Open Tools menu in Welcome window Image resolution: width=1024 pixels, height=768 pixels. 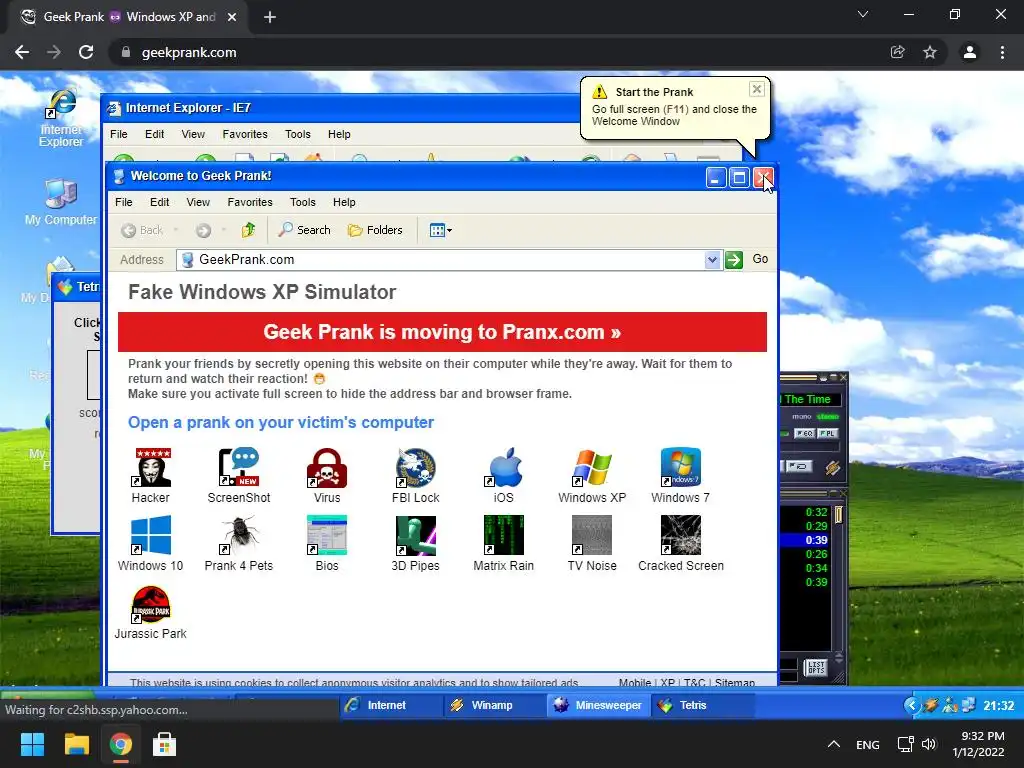[x=303, y=202]
